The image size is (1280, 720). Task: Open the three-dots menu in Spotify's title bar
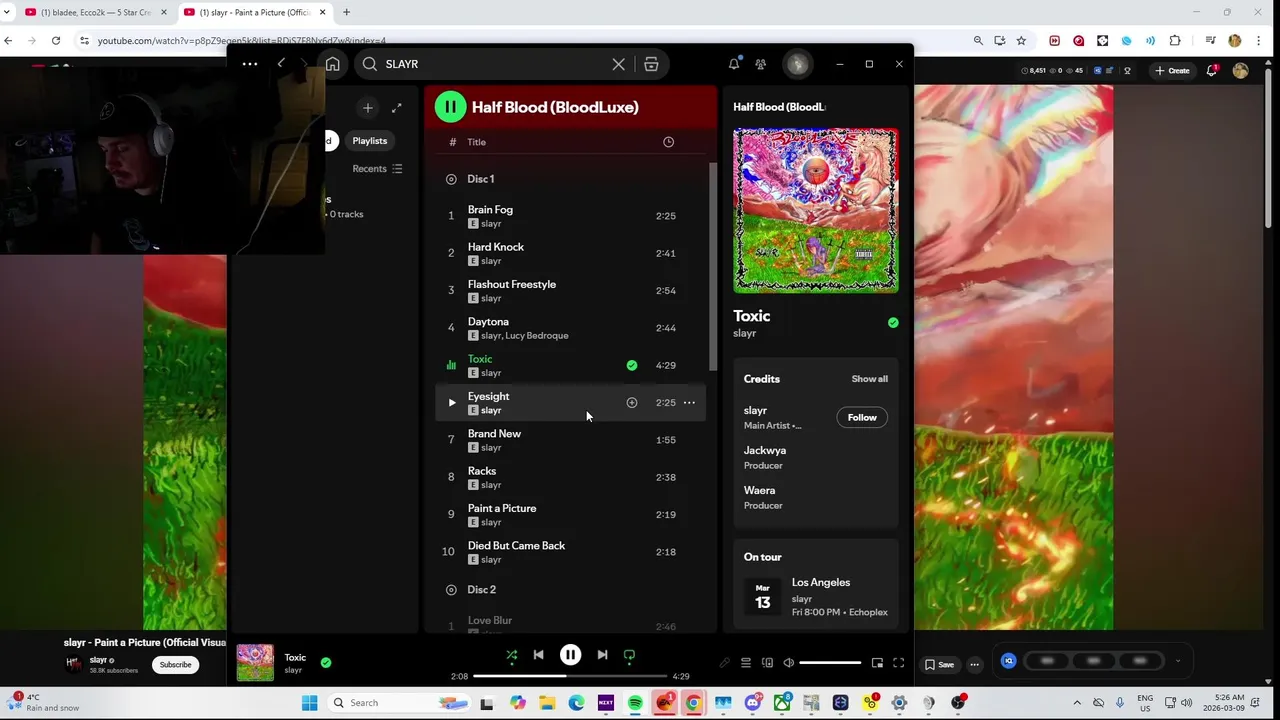coord(250,64)
